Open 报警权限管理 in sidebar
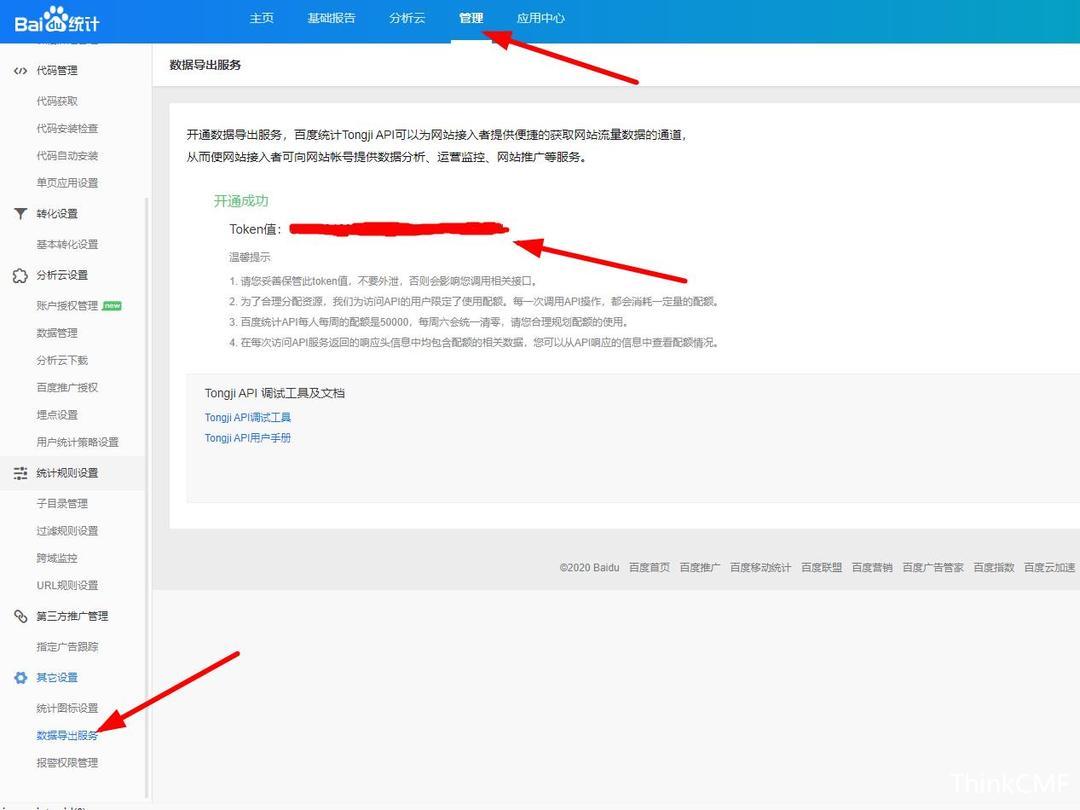Viewport: 1080px width, 810px height. 68,762
